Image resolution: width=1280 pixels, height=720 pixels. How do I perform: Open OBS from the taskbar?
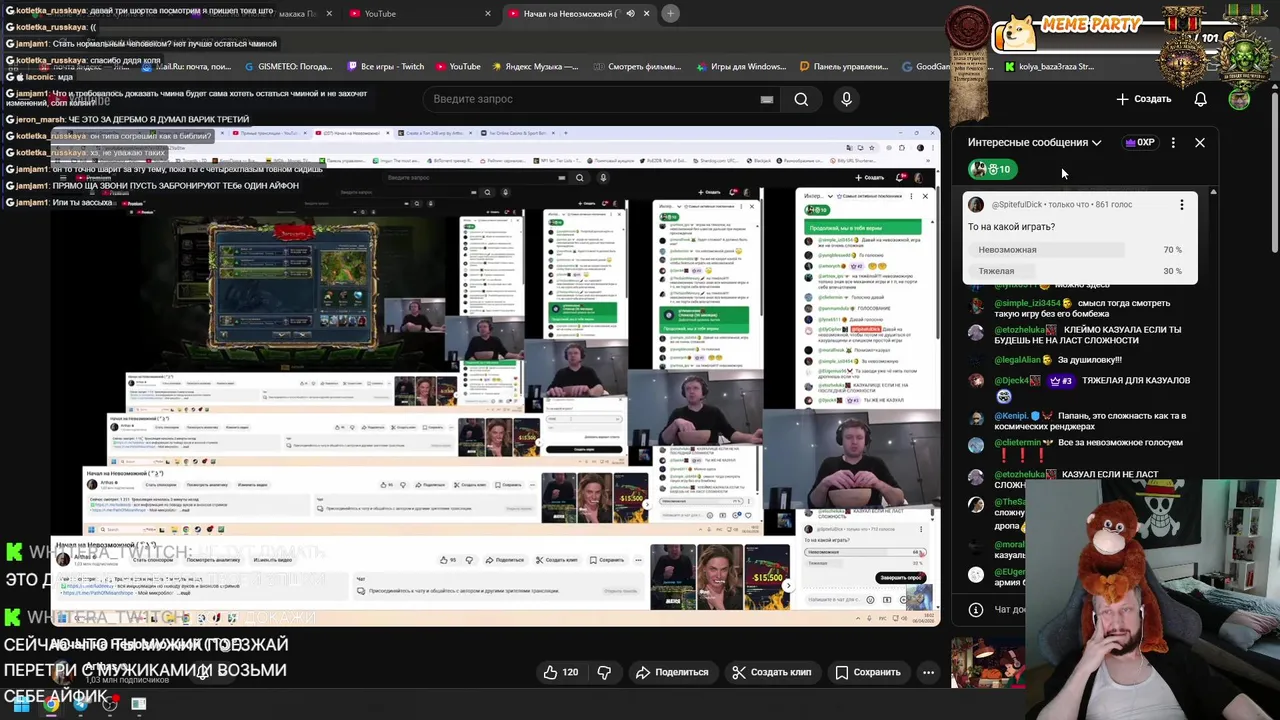tap(110, 704)
